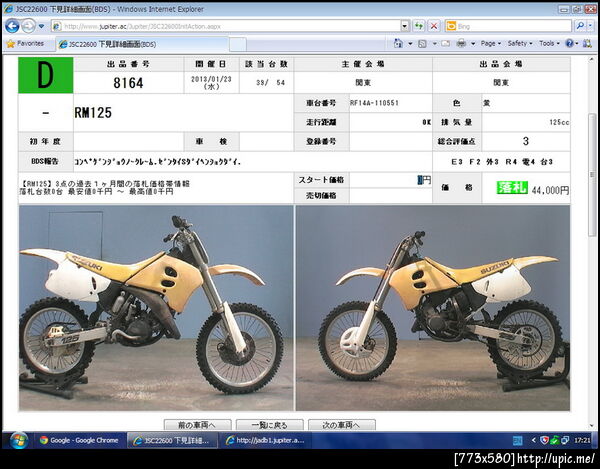
Task: Open the Favorites star button
Action: click(x=25, y=44)
